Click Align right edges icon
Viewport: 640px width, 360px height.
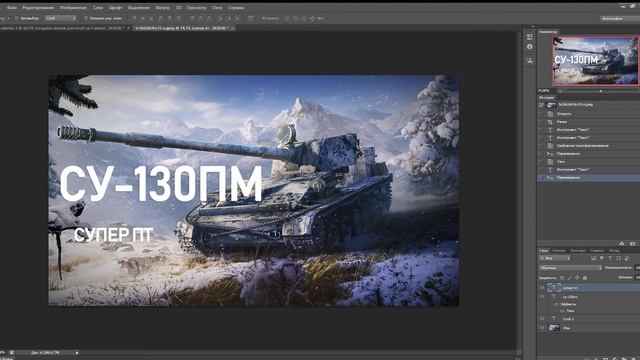coord(178,18)
